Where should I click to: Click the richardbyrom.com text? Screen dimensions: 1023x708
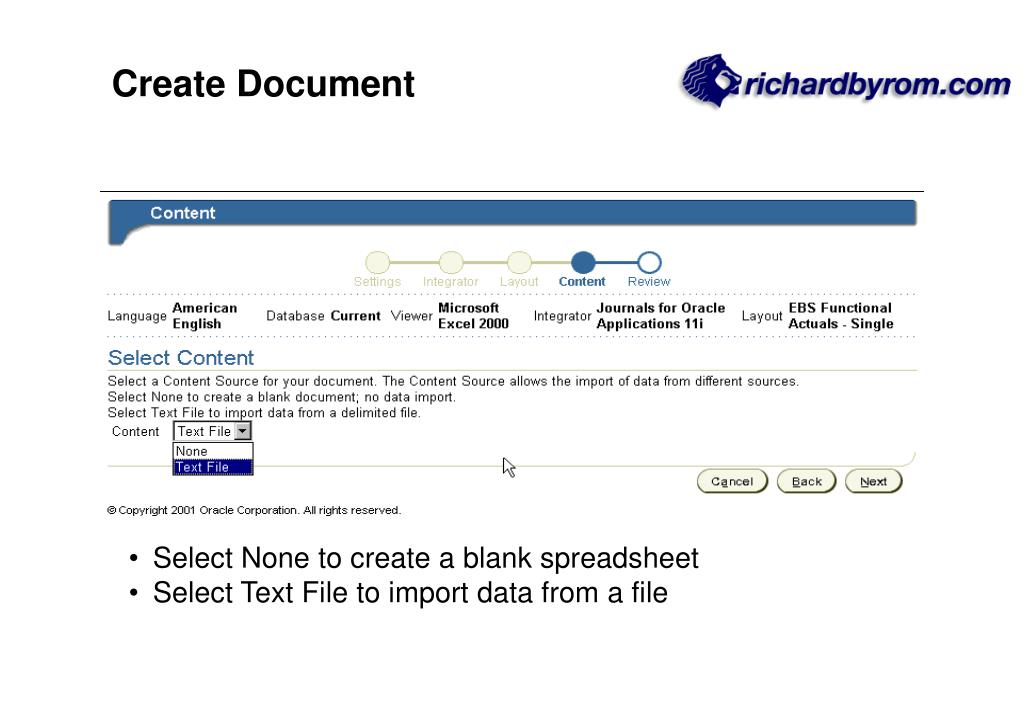coord(877,84)
